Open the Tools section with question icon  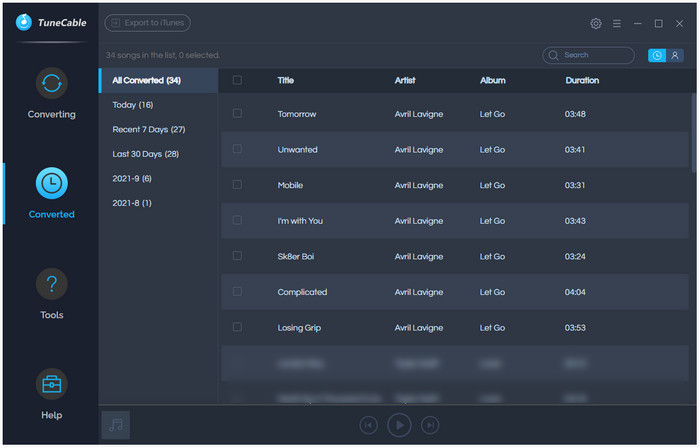pos(51,294)
